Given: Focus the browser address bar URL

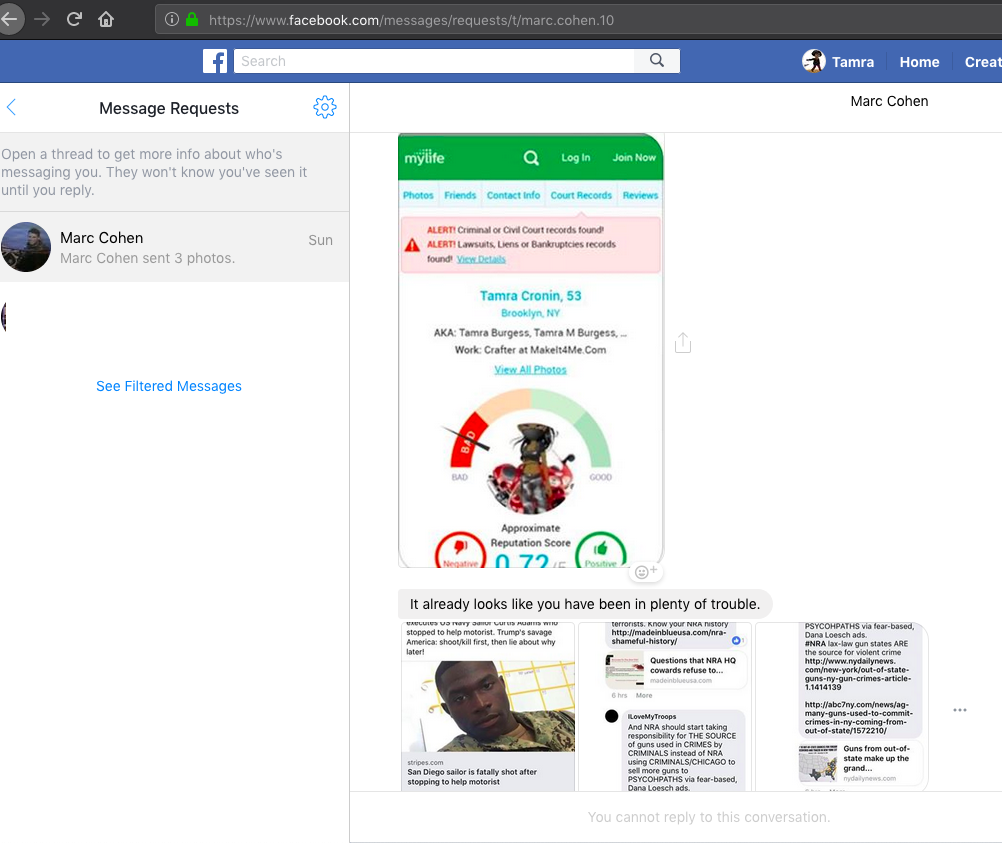Looking at the screenshot, I should click(x=412, y=20).
